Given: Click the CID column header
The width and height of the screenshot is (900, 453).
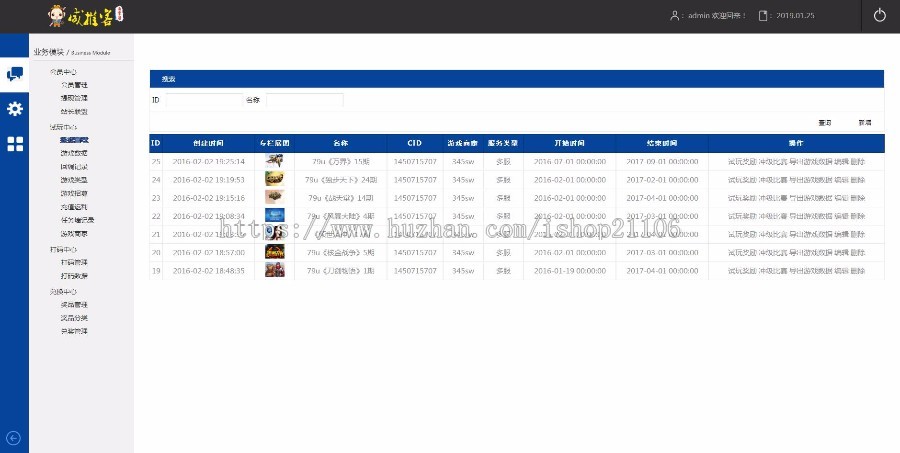Looking at the screenshot, I should tap(414, 144).
